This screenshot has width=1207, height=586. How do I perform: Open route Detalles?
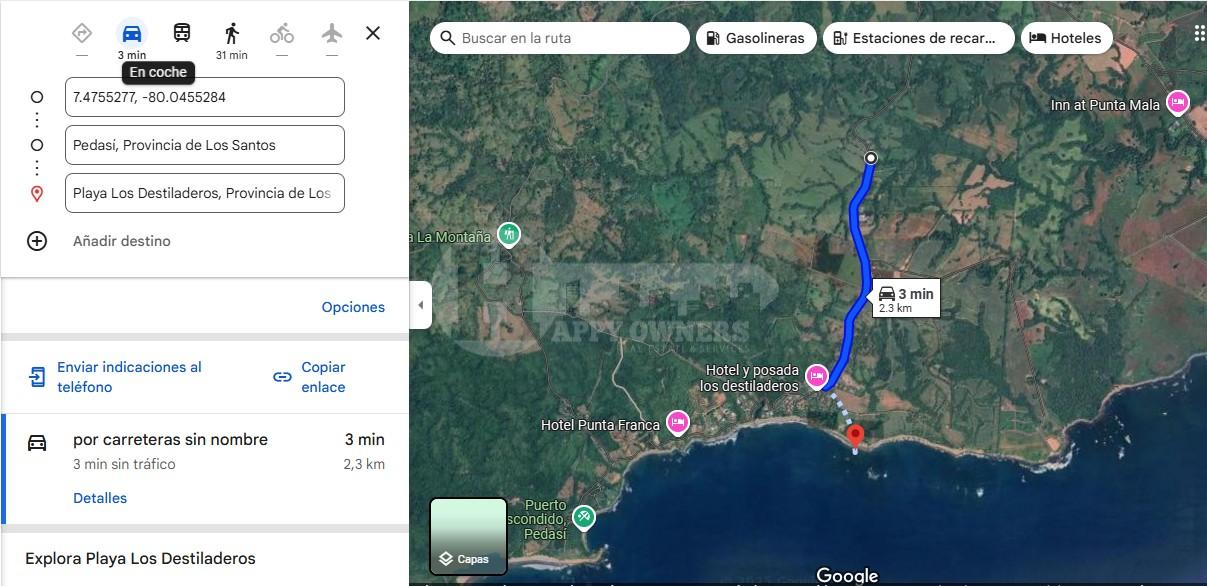click(100, 498)
